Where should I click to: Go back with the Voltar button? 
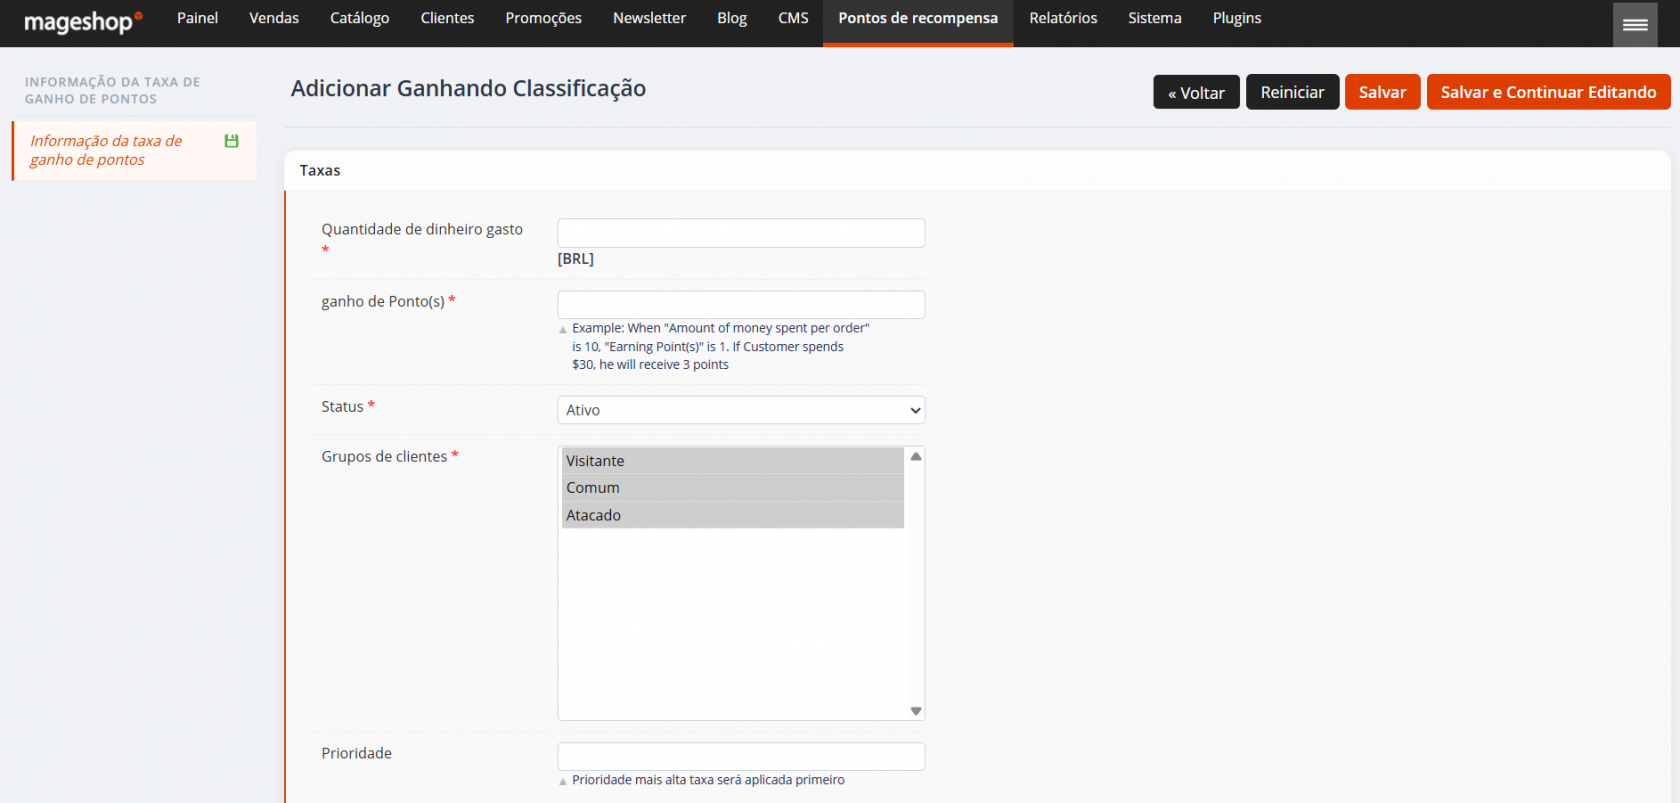1196,92
